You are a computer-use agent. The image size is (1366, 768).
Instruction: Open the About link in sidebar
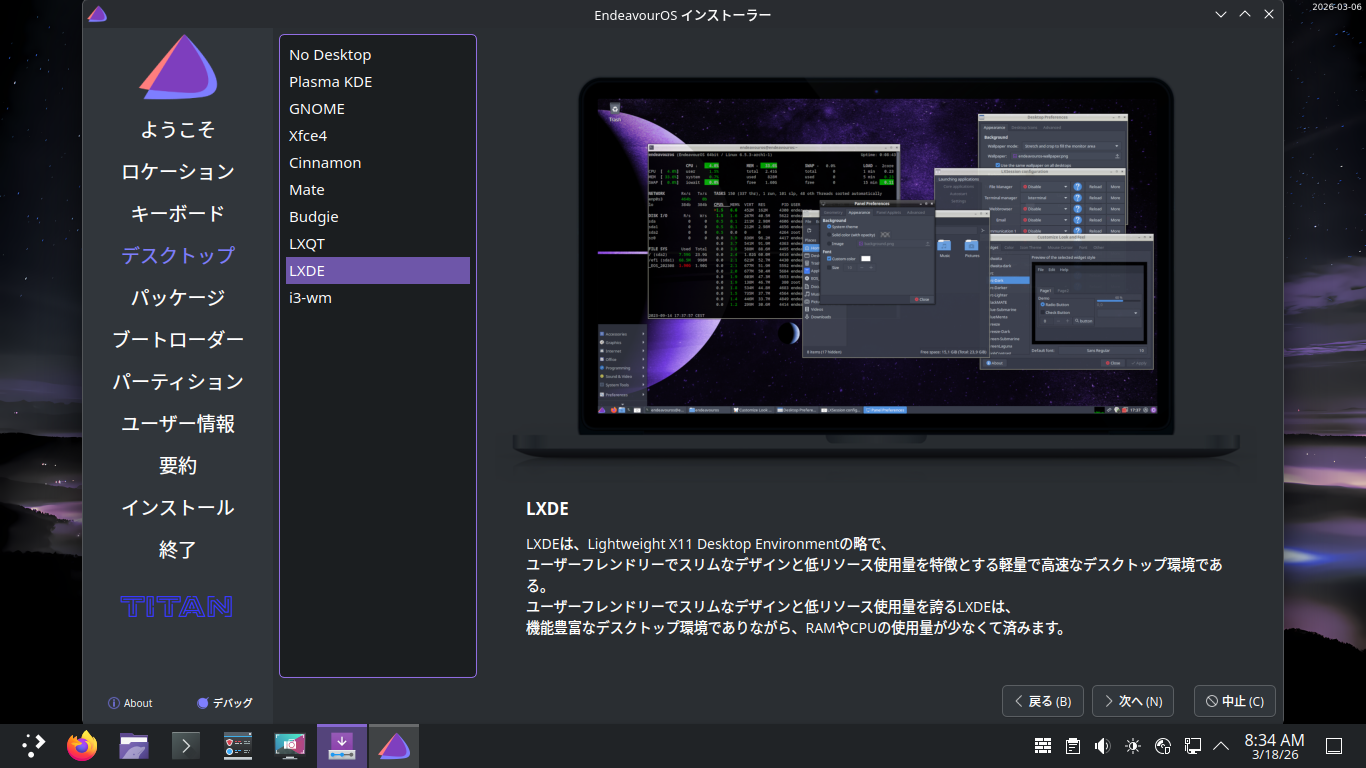[130, 703]
